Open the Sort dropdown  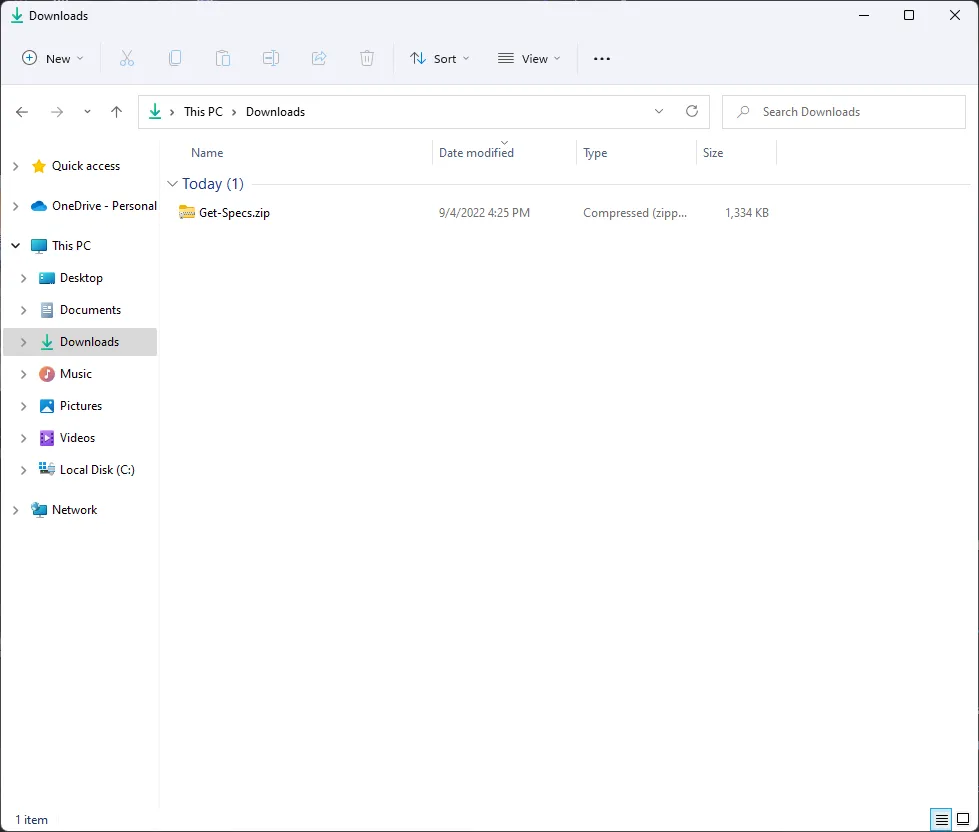(439, 58)
